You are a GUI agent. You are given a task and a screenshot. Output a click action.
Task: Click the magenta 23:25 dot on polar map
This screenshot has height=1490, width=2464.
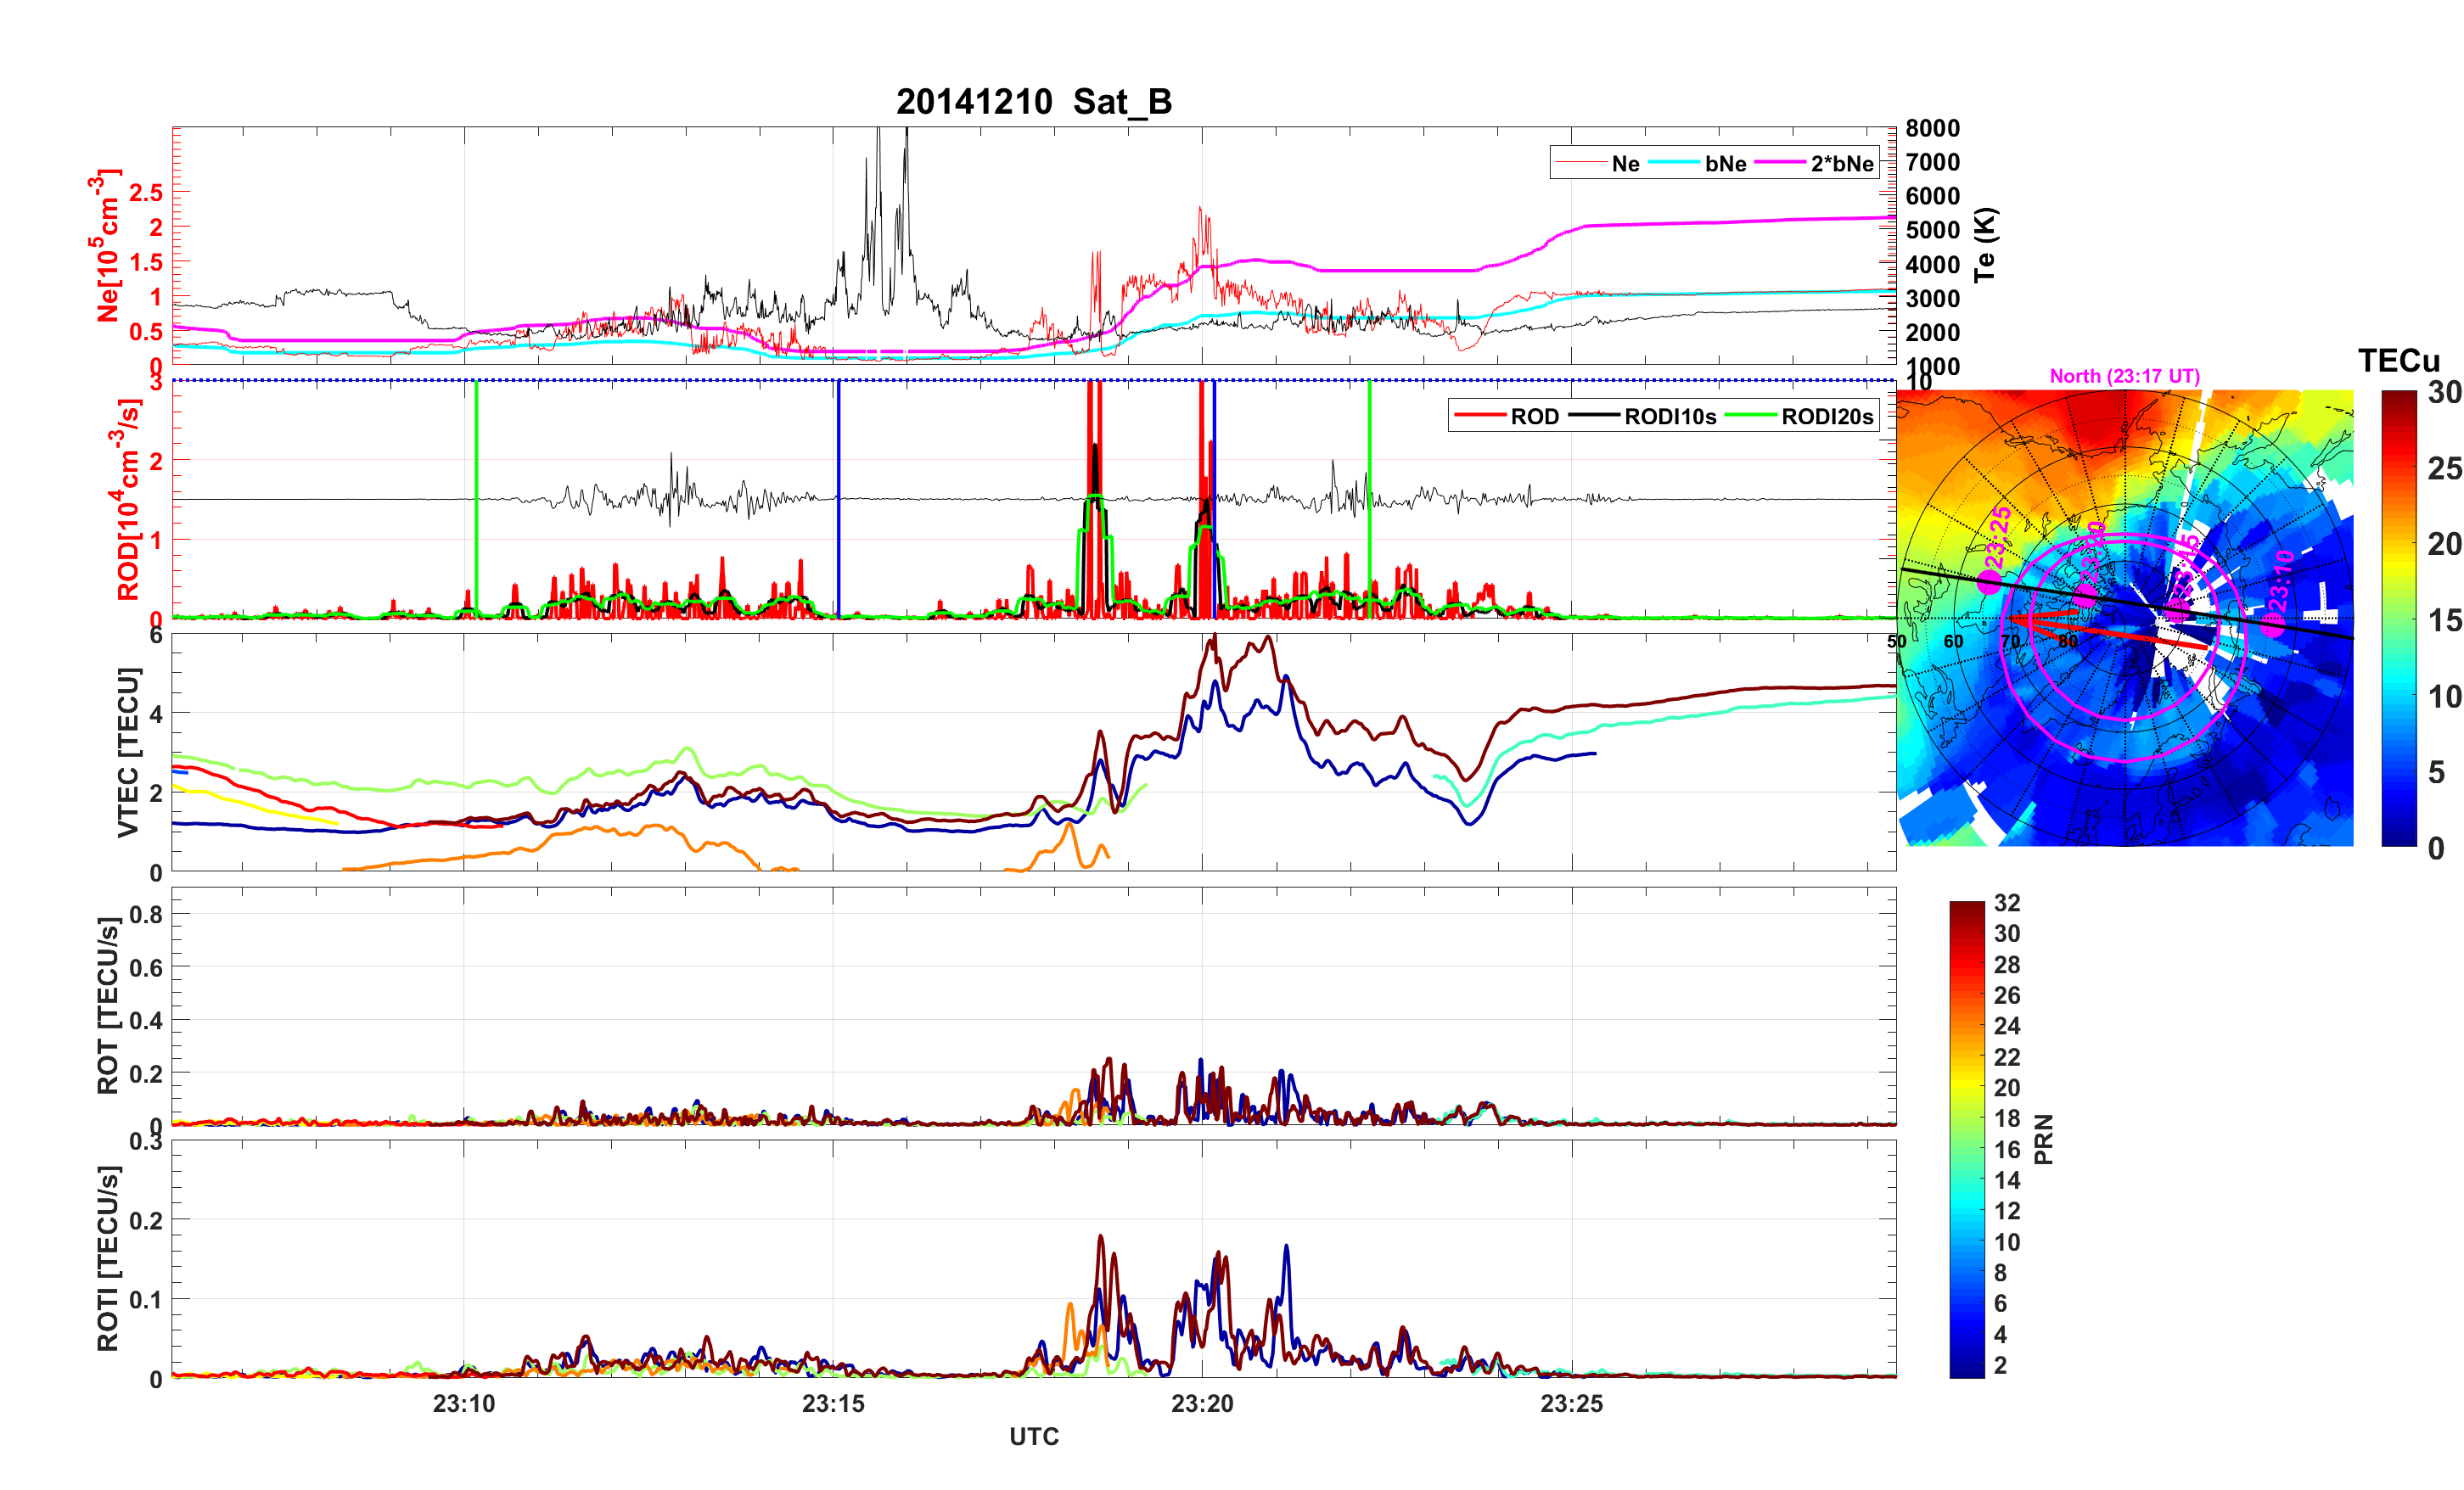click(x=1990, y=583)
